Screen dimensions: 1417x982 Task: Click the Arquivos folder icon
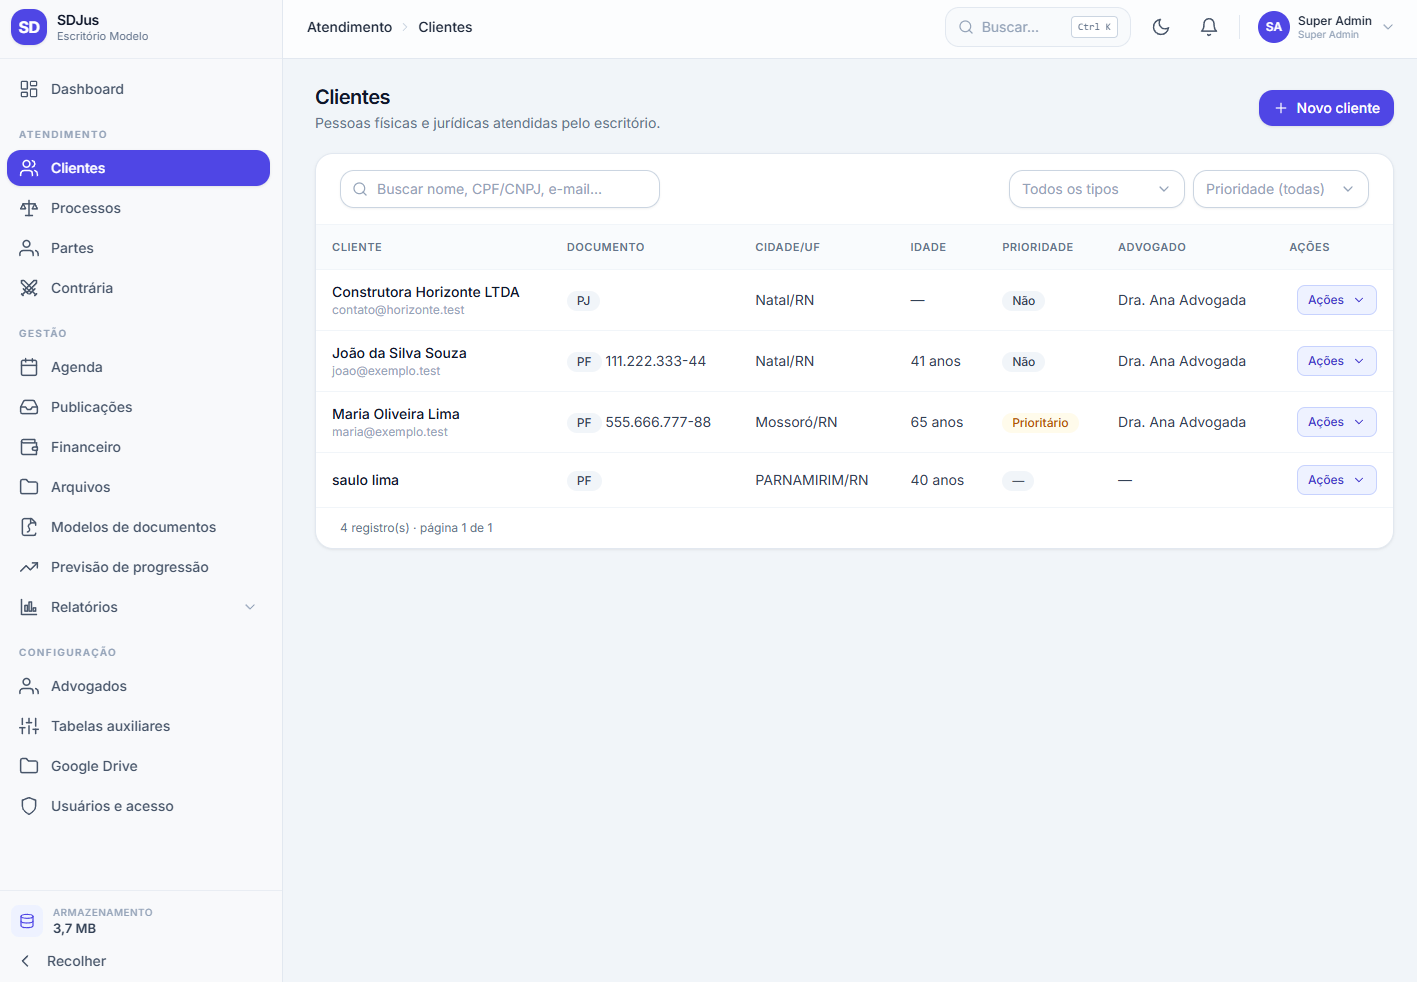[29, 487]
